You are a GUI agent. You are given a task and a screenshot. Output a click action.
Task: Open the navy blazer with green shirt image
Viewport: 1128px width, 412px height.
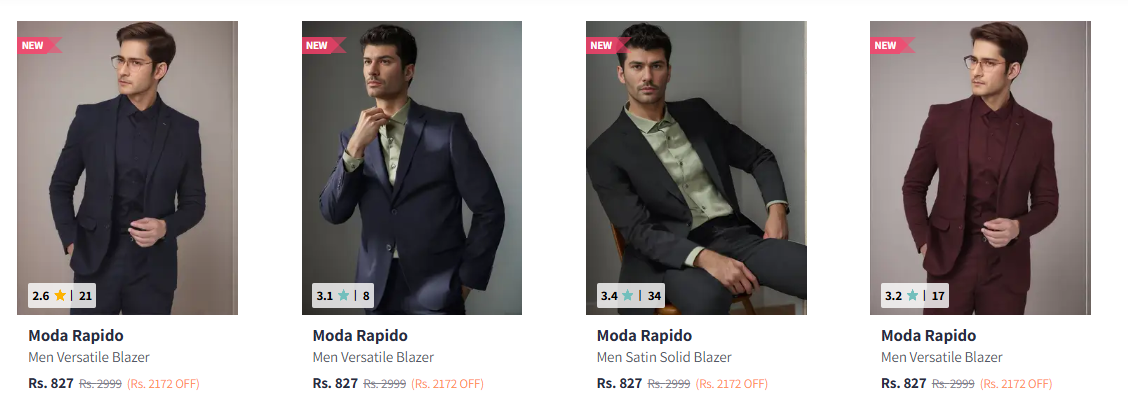(x=411, y=168)
